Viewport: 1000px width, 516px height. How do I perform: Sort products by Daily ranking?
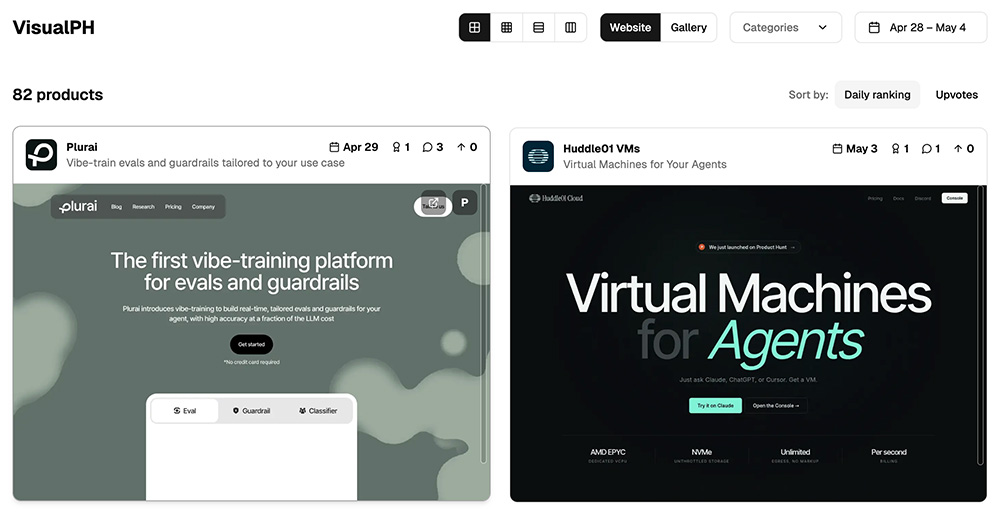point(878,94)
